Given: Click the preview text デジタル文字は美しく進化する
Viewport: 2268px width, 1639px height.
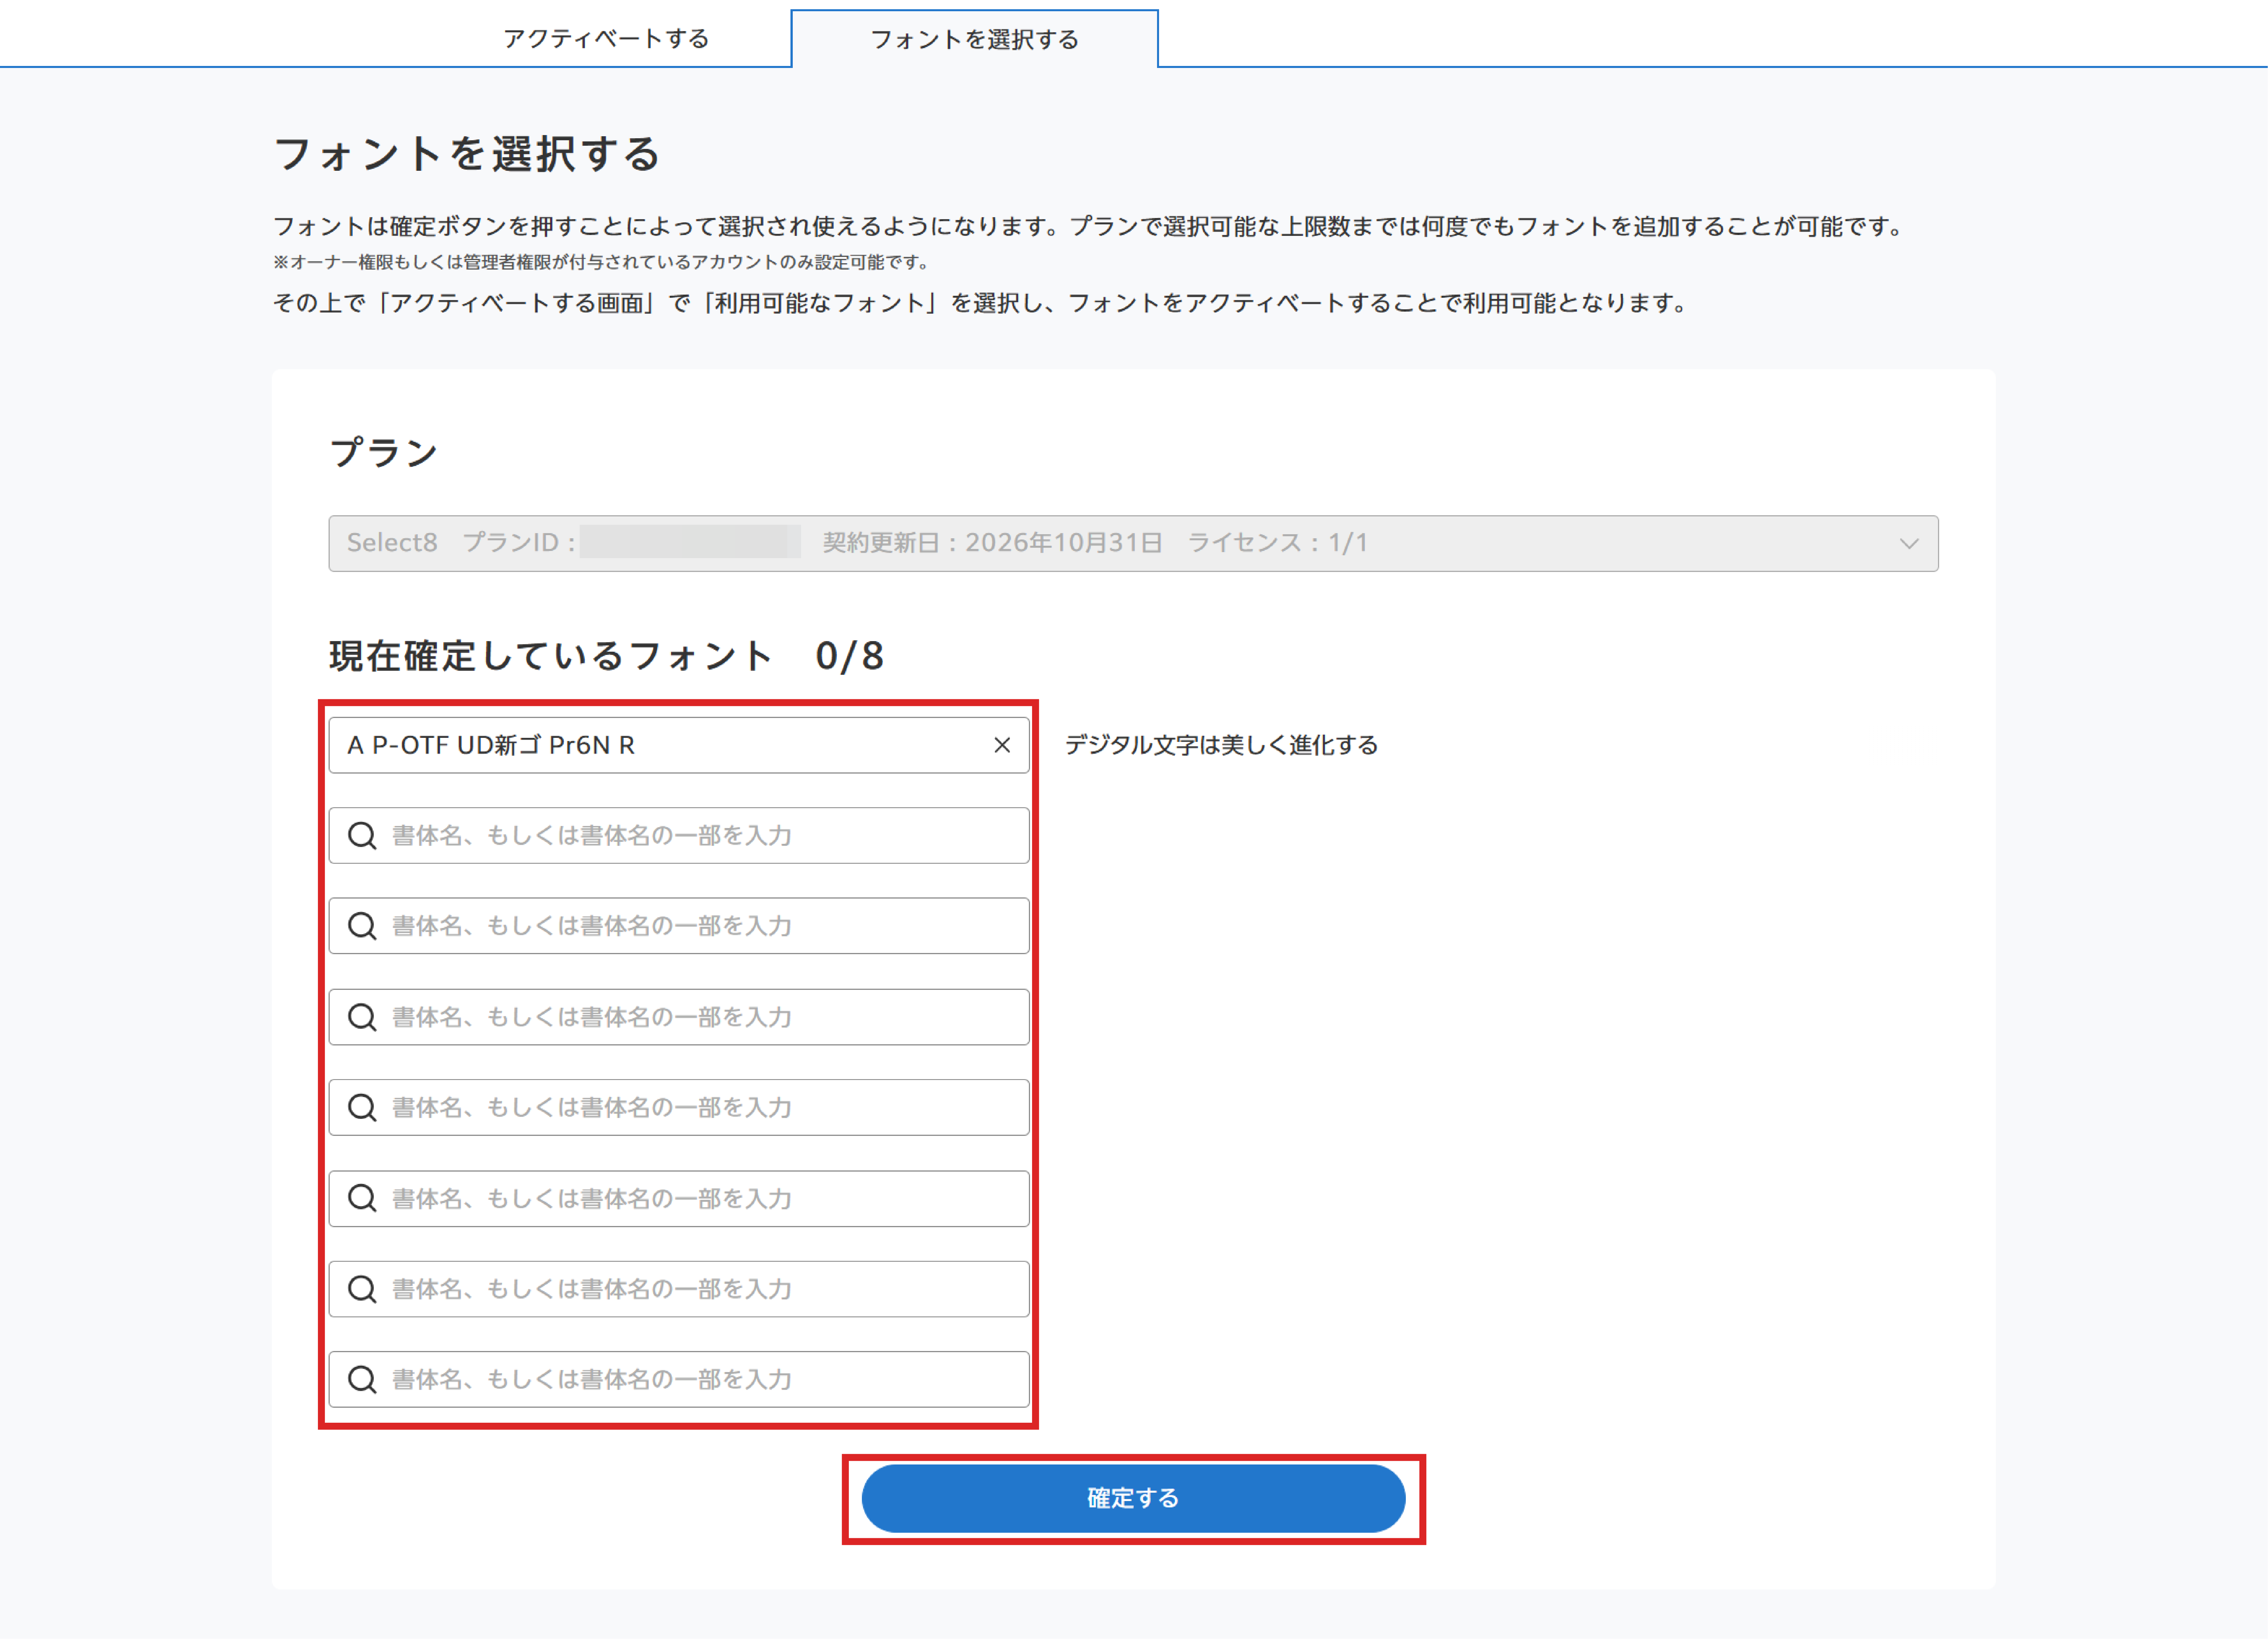Looking at the screenshot, I should (x=1221, y=745).
